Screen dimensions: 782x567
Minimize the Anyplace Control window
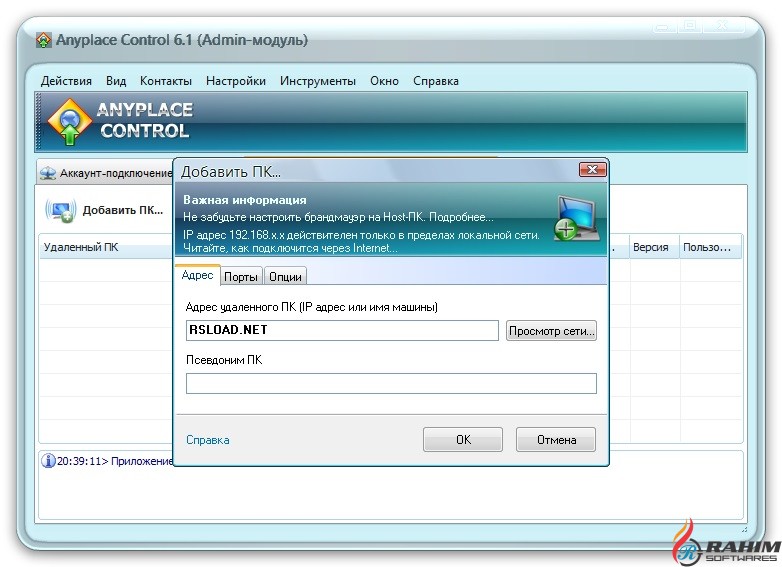(x=665, y=26)
